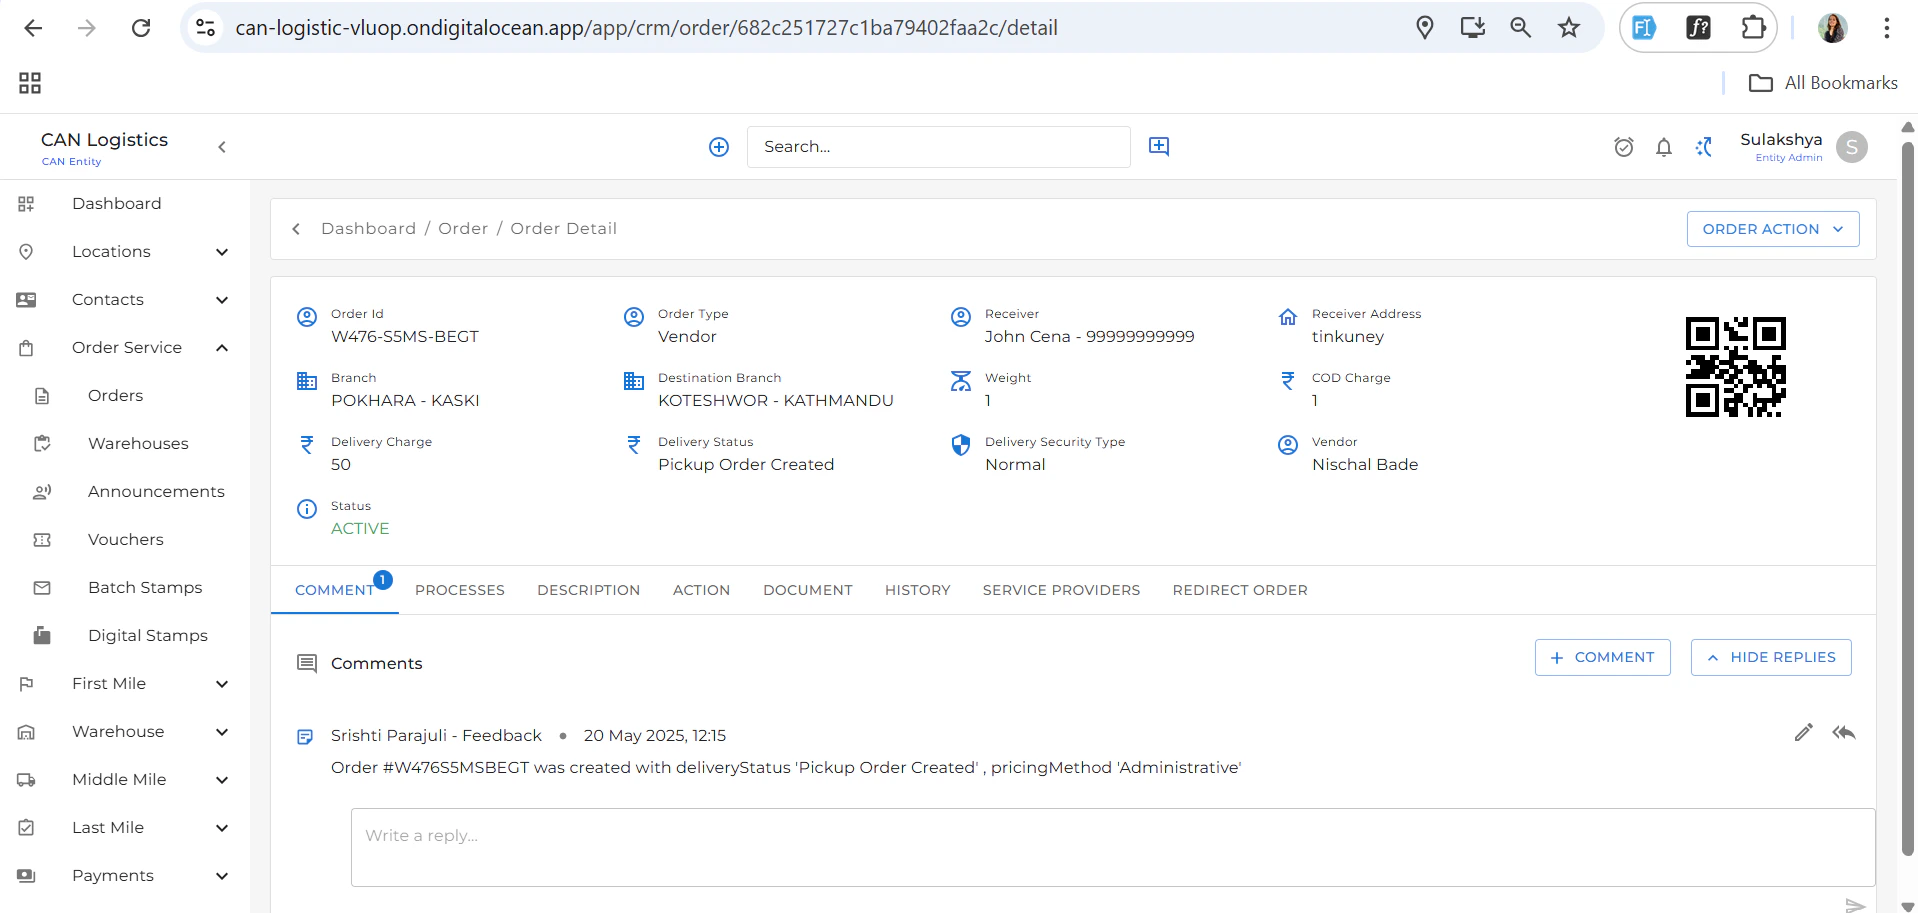The width and height of the screenshot is (1918, 913).
Task: Click vendor name Nischal Bade
Action: (x=1365, y=465)
